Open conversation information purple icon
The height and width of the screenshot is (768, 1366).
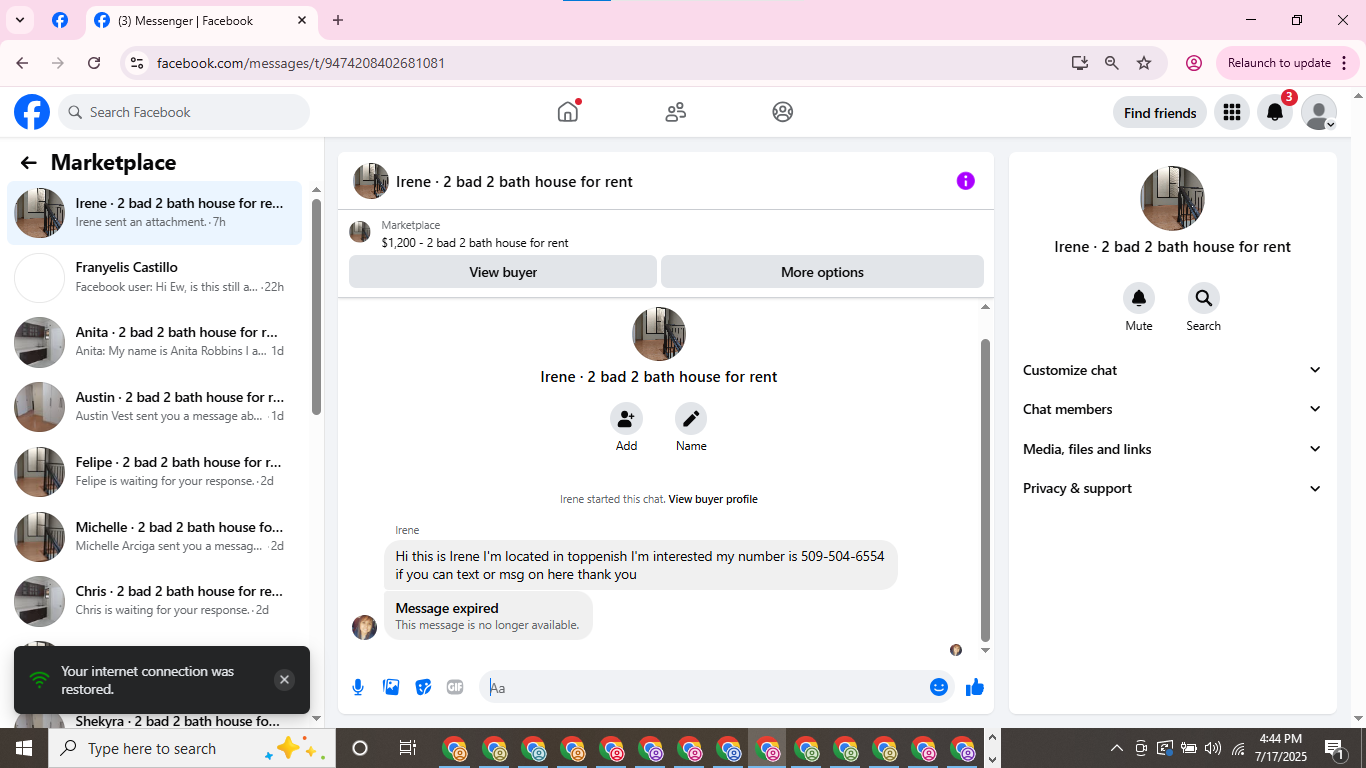[965, 181]
